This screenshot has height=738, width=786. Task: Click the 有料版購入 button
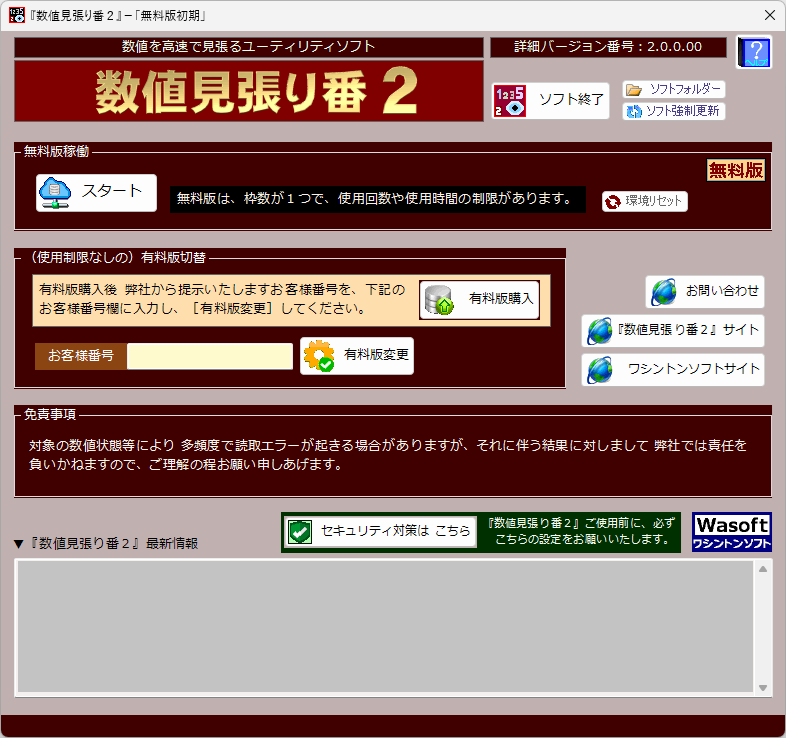coord(479,300)
